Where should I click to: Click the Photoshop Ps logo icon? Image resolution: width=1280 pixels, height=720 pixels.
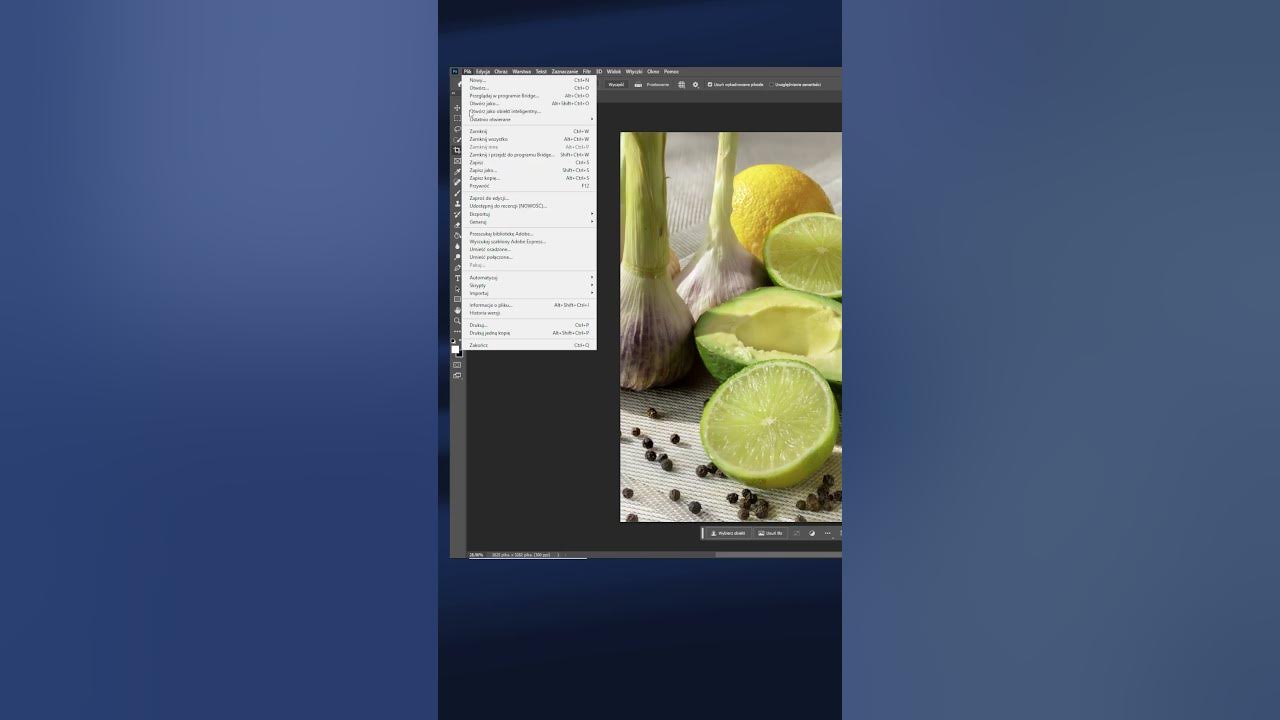454,72
